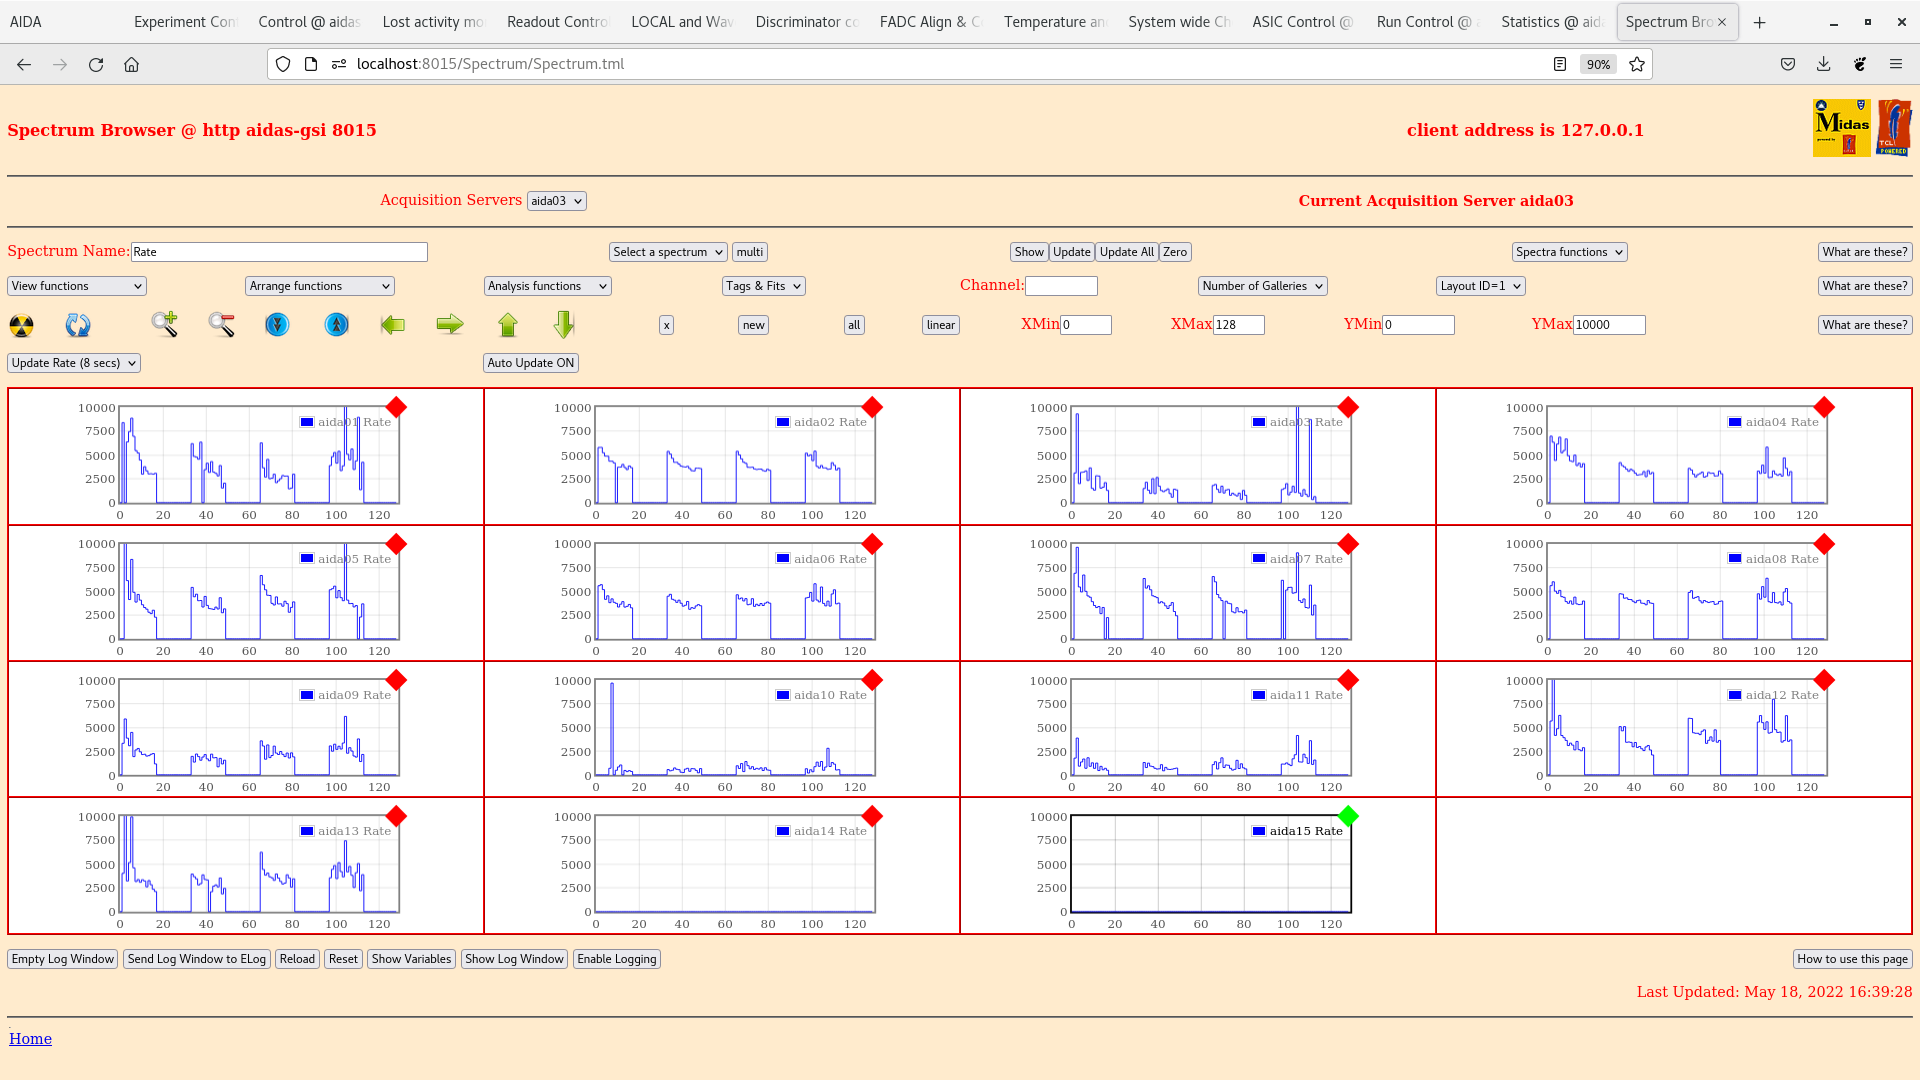Open the Acquisition Servers aida03 dropdown

coord(557,201)
